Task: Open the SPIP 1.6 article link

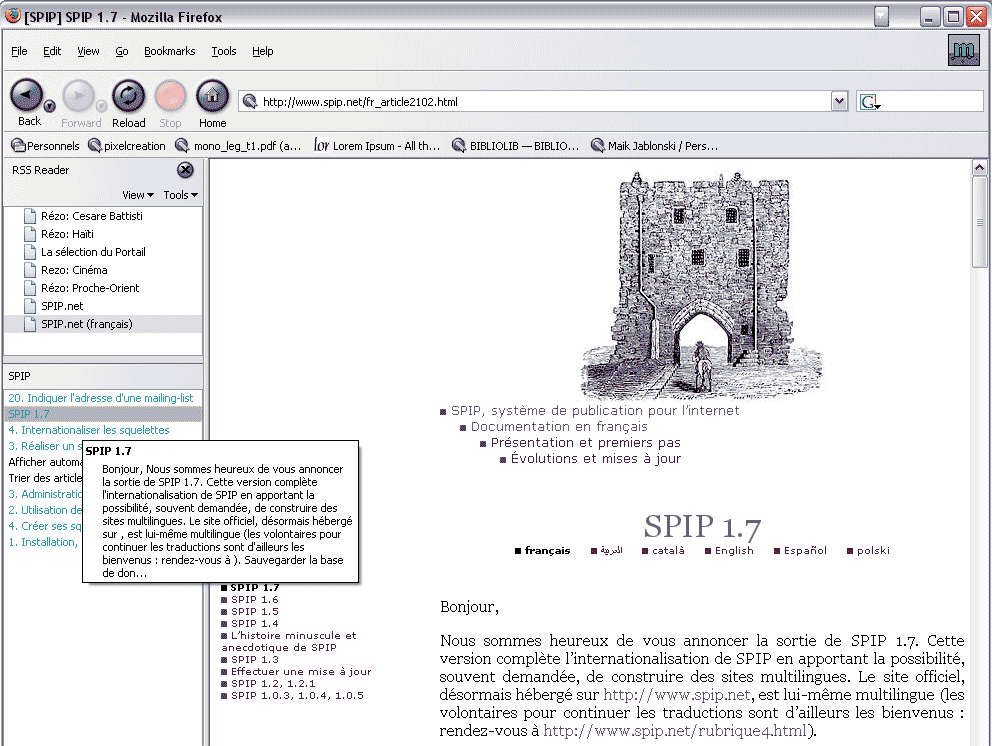Action: [254, 600]
